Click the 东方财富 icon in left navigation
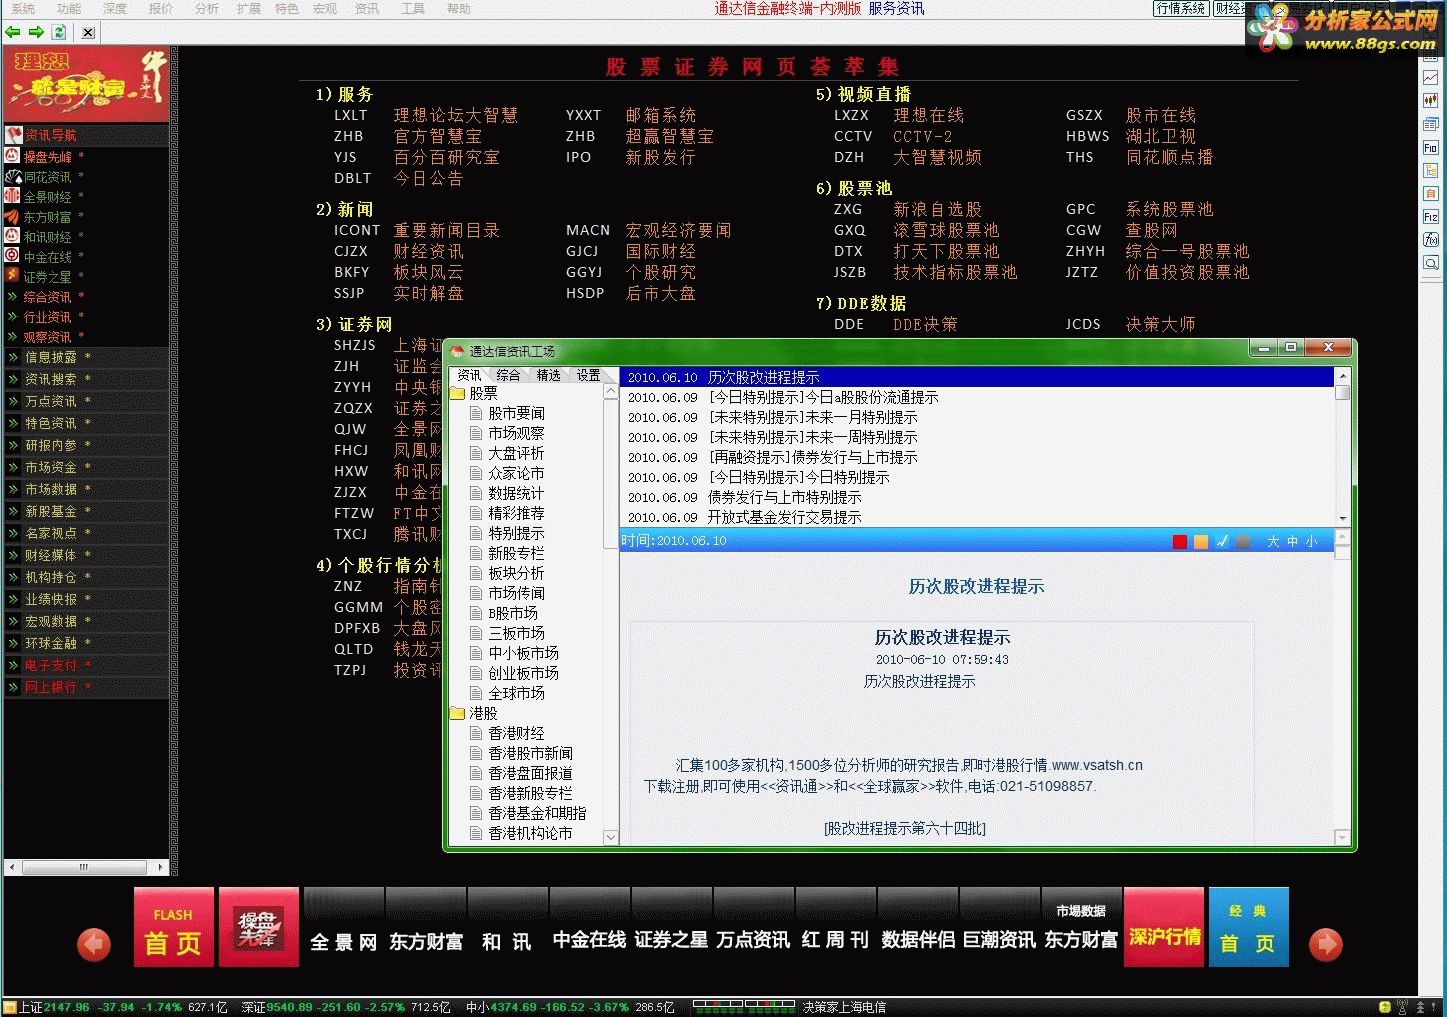The height and width of the screenshot is (1017, 1447). pyautogui.click(x=12, y=216)
